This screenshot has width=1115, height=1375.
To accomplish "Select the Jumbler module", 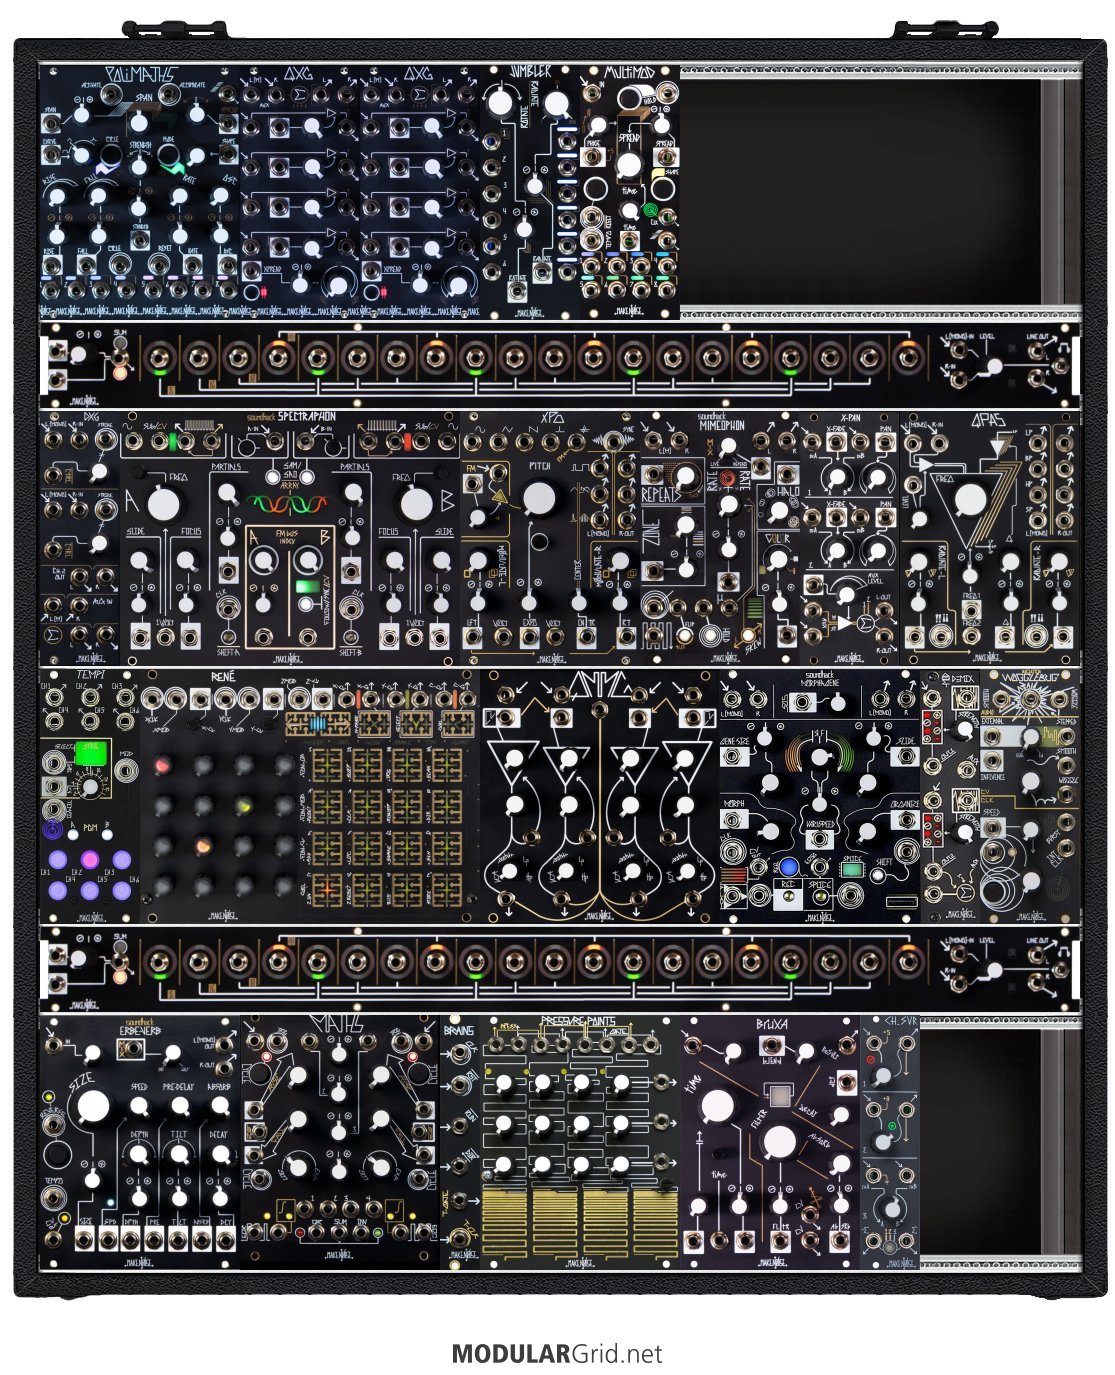I will (530, 190).
